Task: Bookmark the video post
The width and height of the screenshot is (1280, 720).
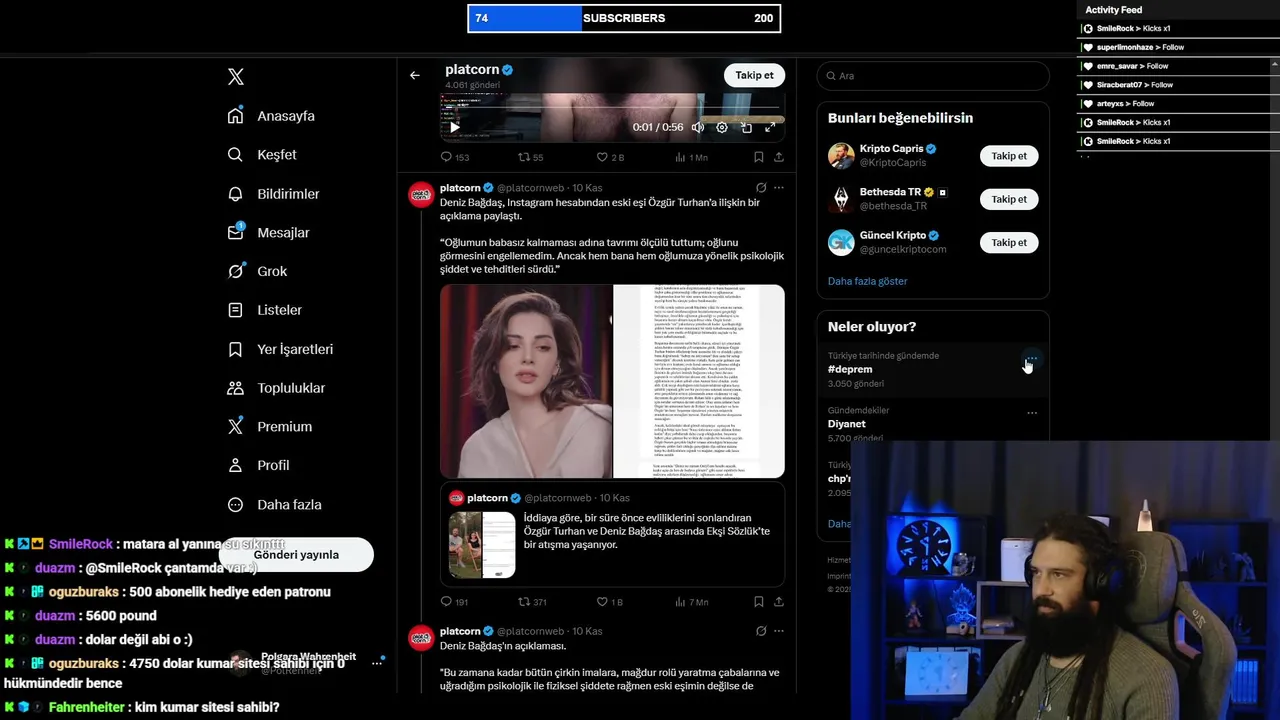Action: coord(758,157)
